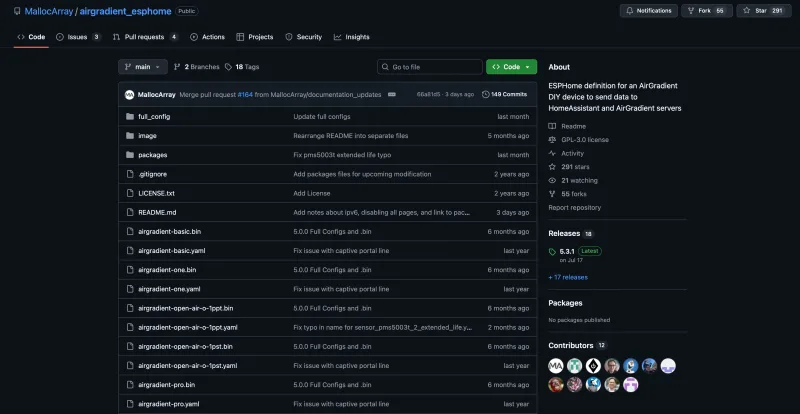Viewport: 800px width, 414px height.
Task: Switch to the Actions tab
Action: click(207, 37)
